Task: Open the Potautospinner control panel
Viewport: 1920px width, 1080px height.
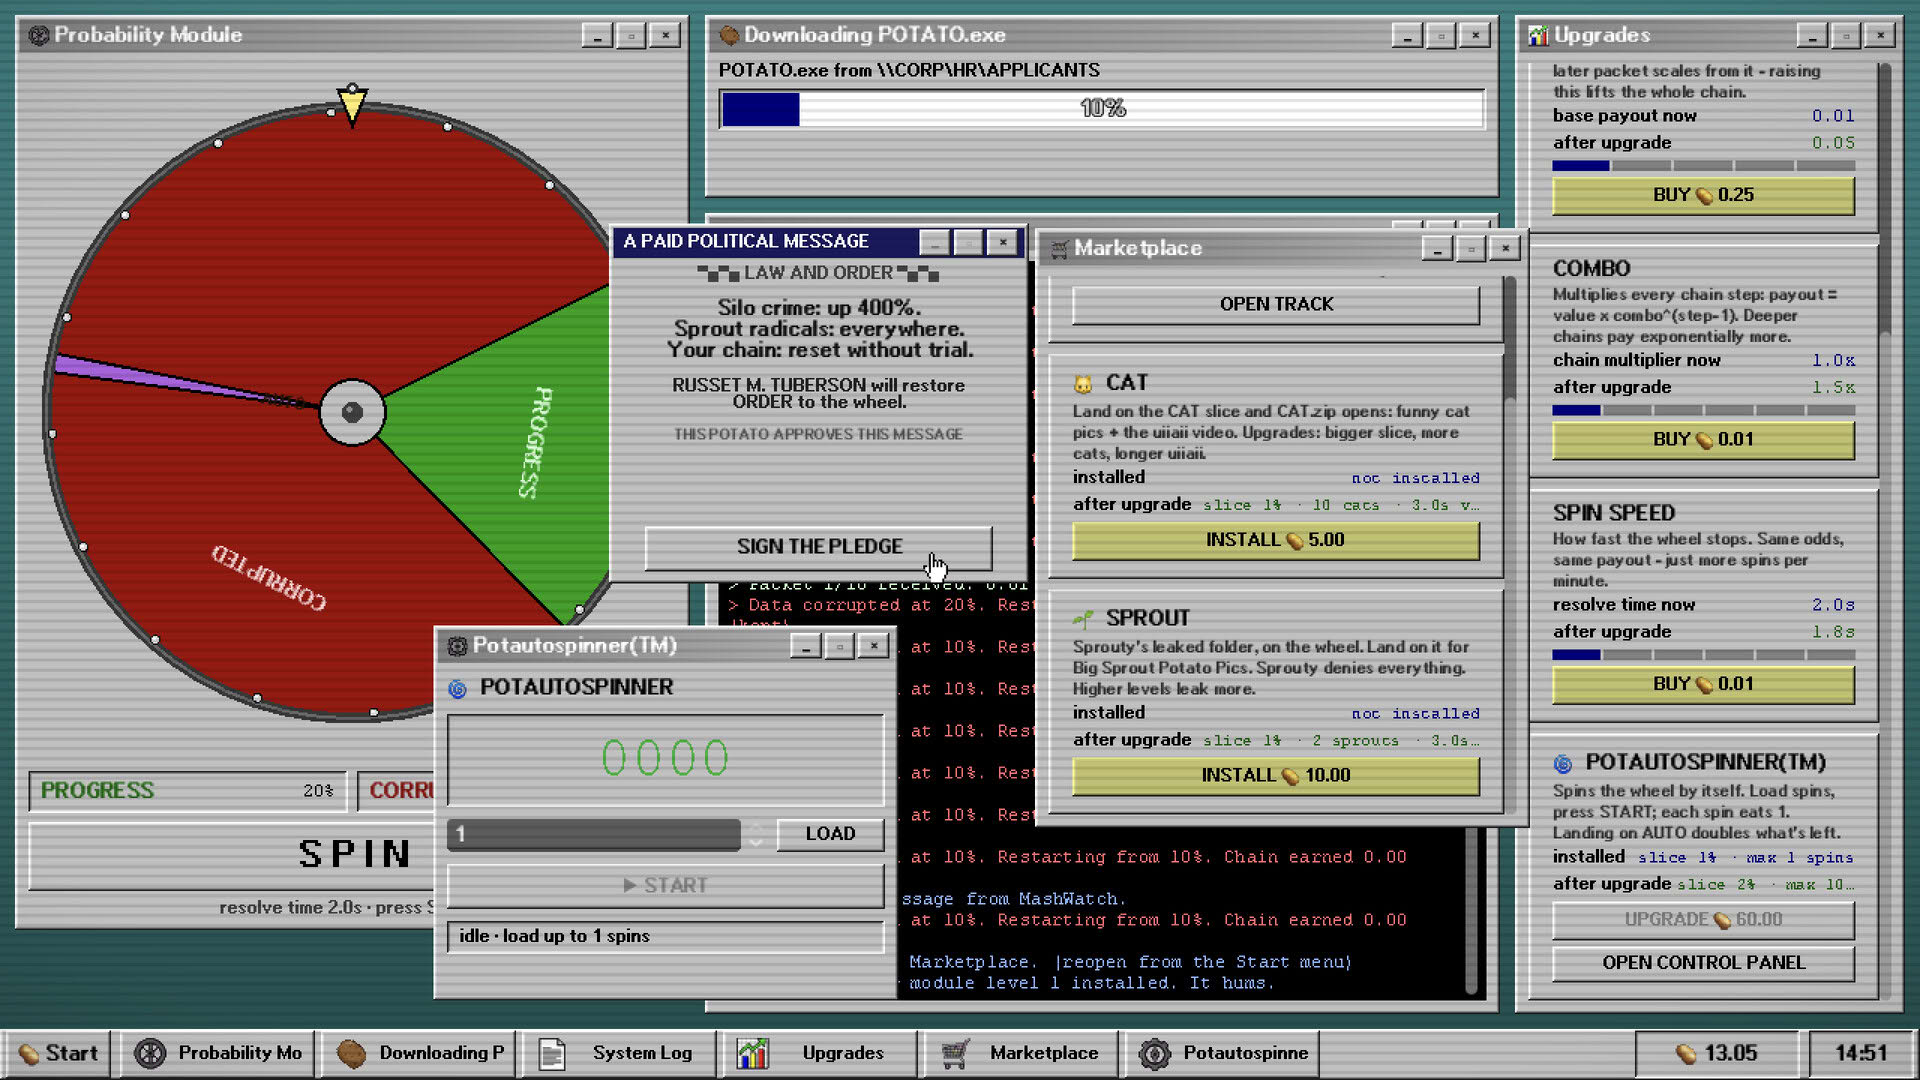Action: (1703, 962)
